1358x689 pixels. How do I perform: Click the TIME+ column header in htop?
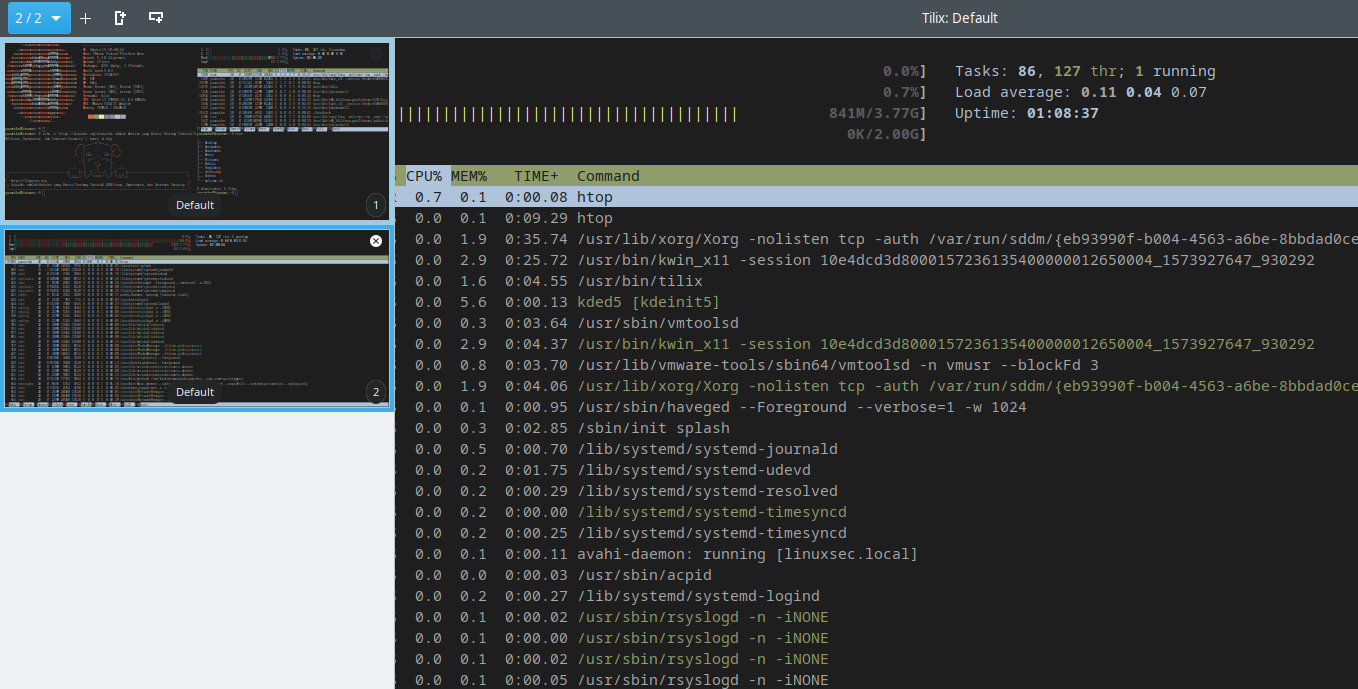coord(536,175)
